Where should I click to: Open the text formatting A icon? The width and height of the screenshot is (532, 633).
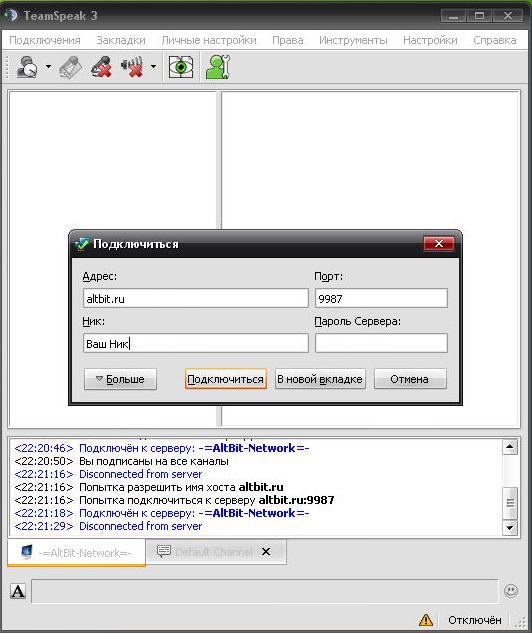point(18,591)
